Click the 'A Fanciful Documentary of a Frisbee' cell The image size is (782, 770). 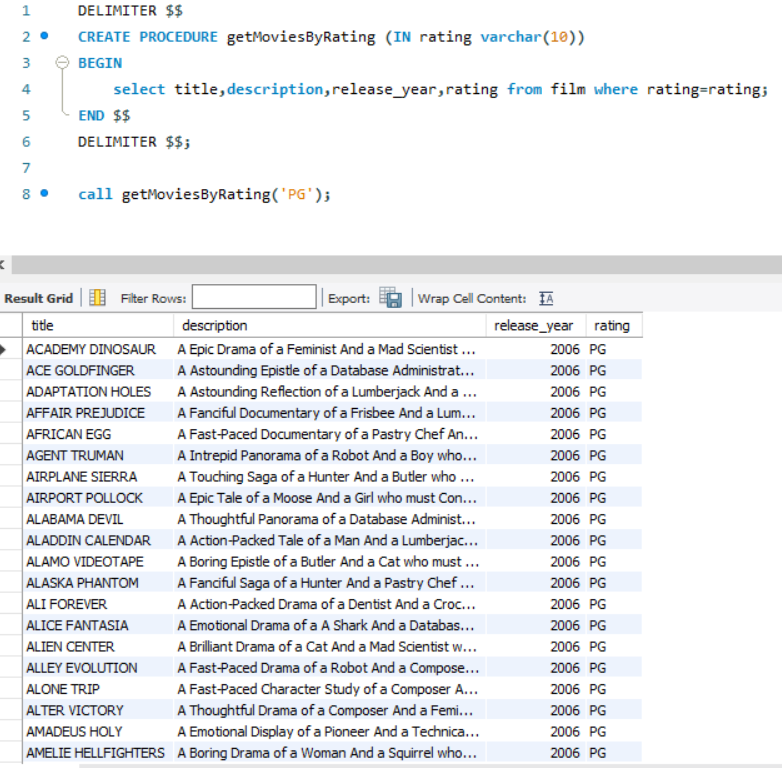[x=330, y=413]
